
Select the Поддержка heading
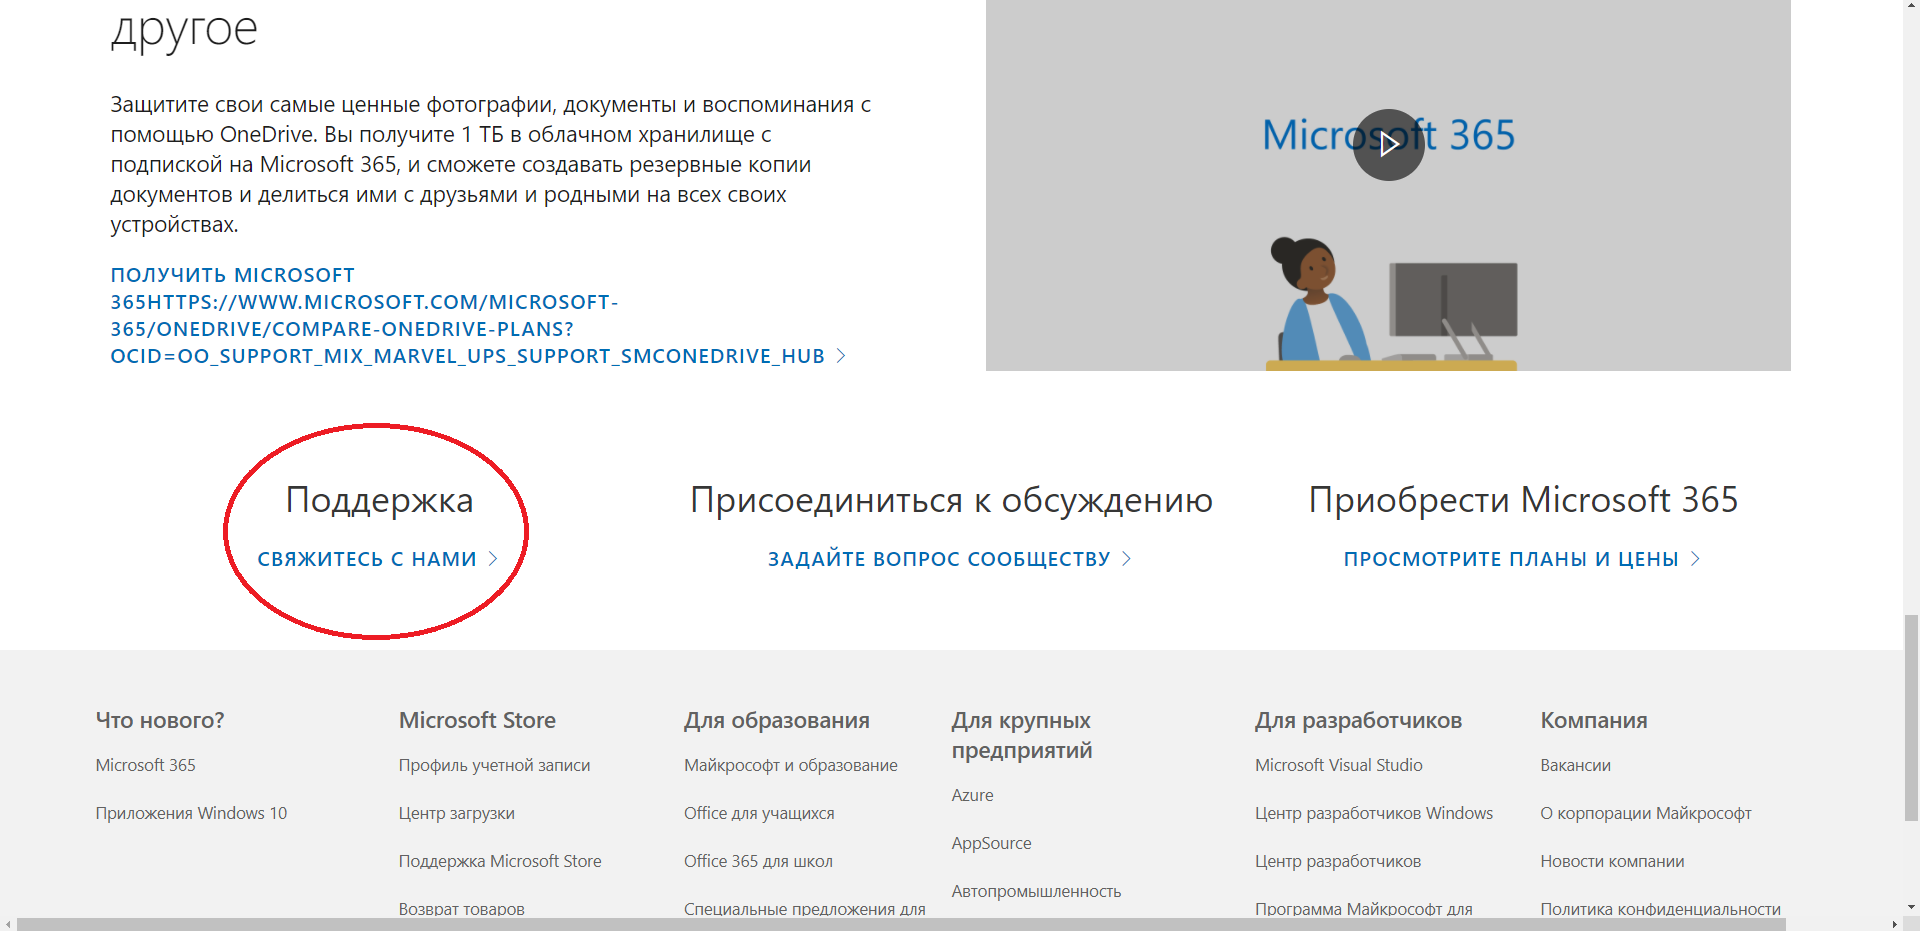[x=380, y=500]
